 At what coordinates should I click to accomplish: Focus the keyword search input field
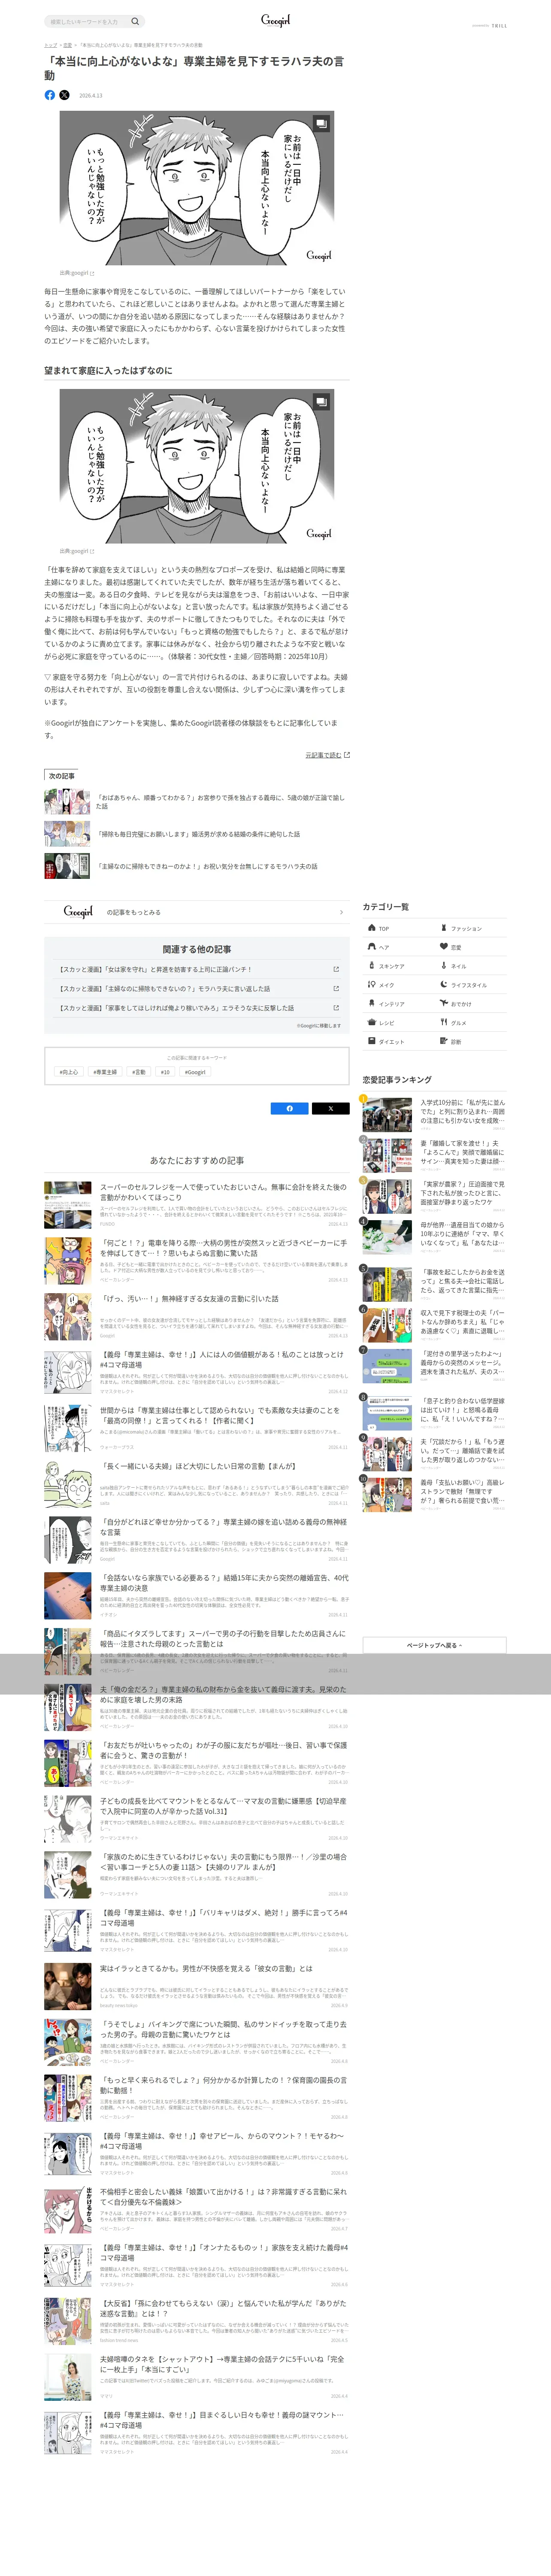[87, 21]
